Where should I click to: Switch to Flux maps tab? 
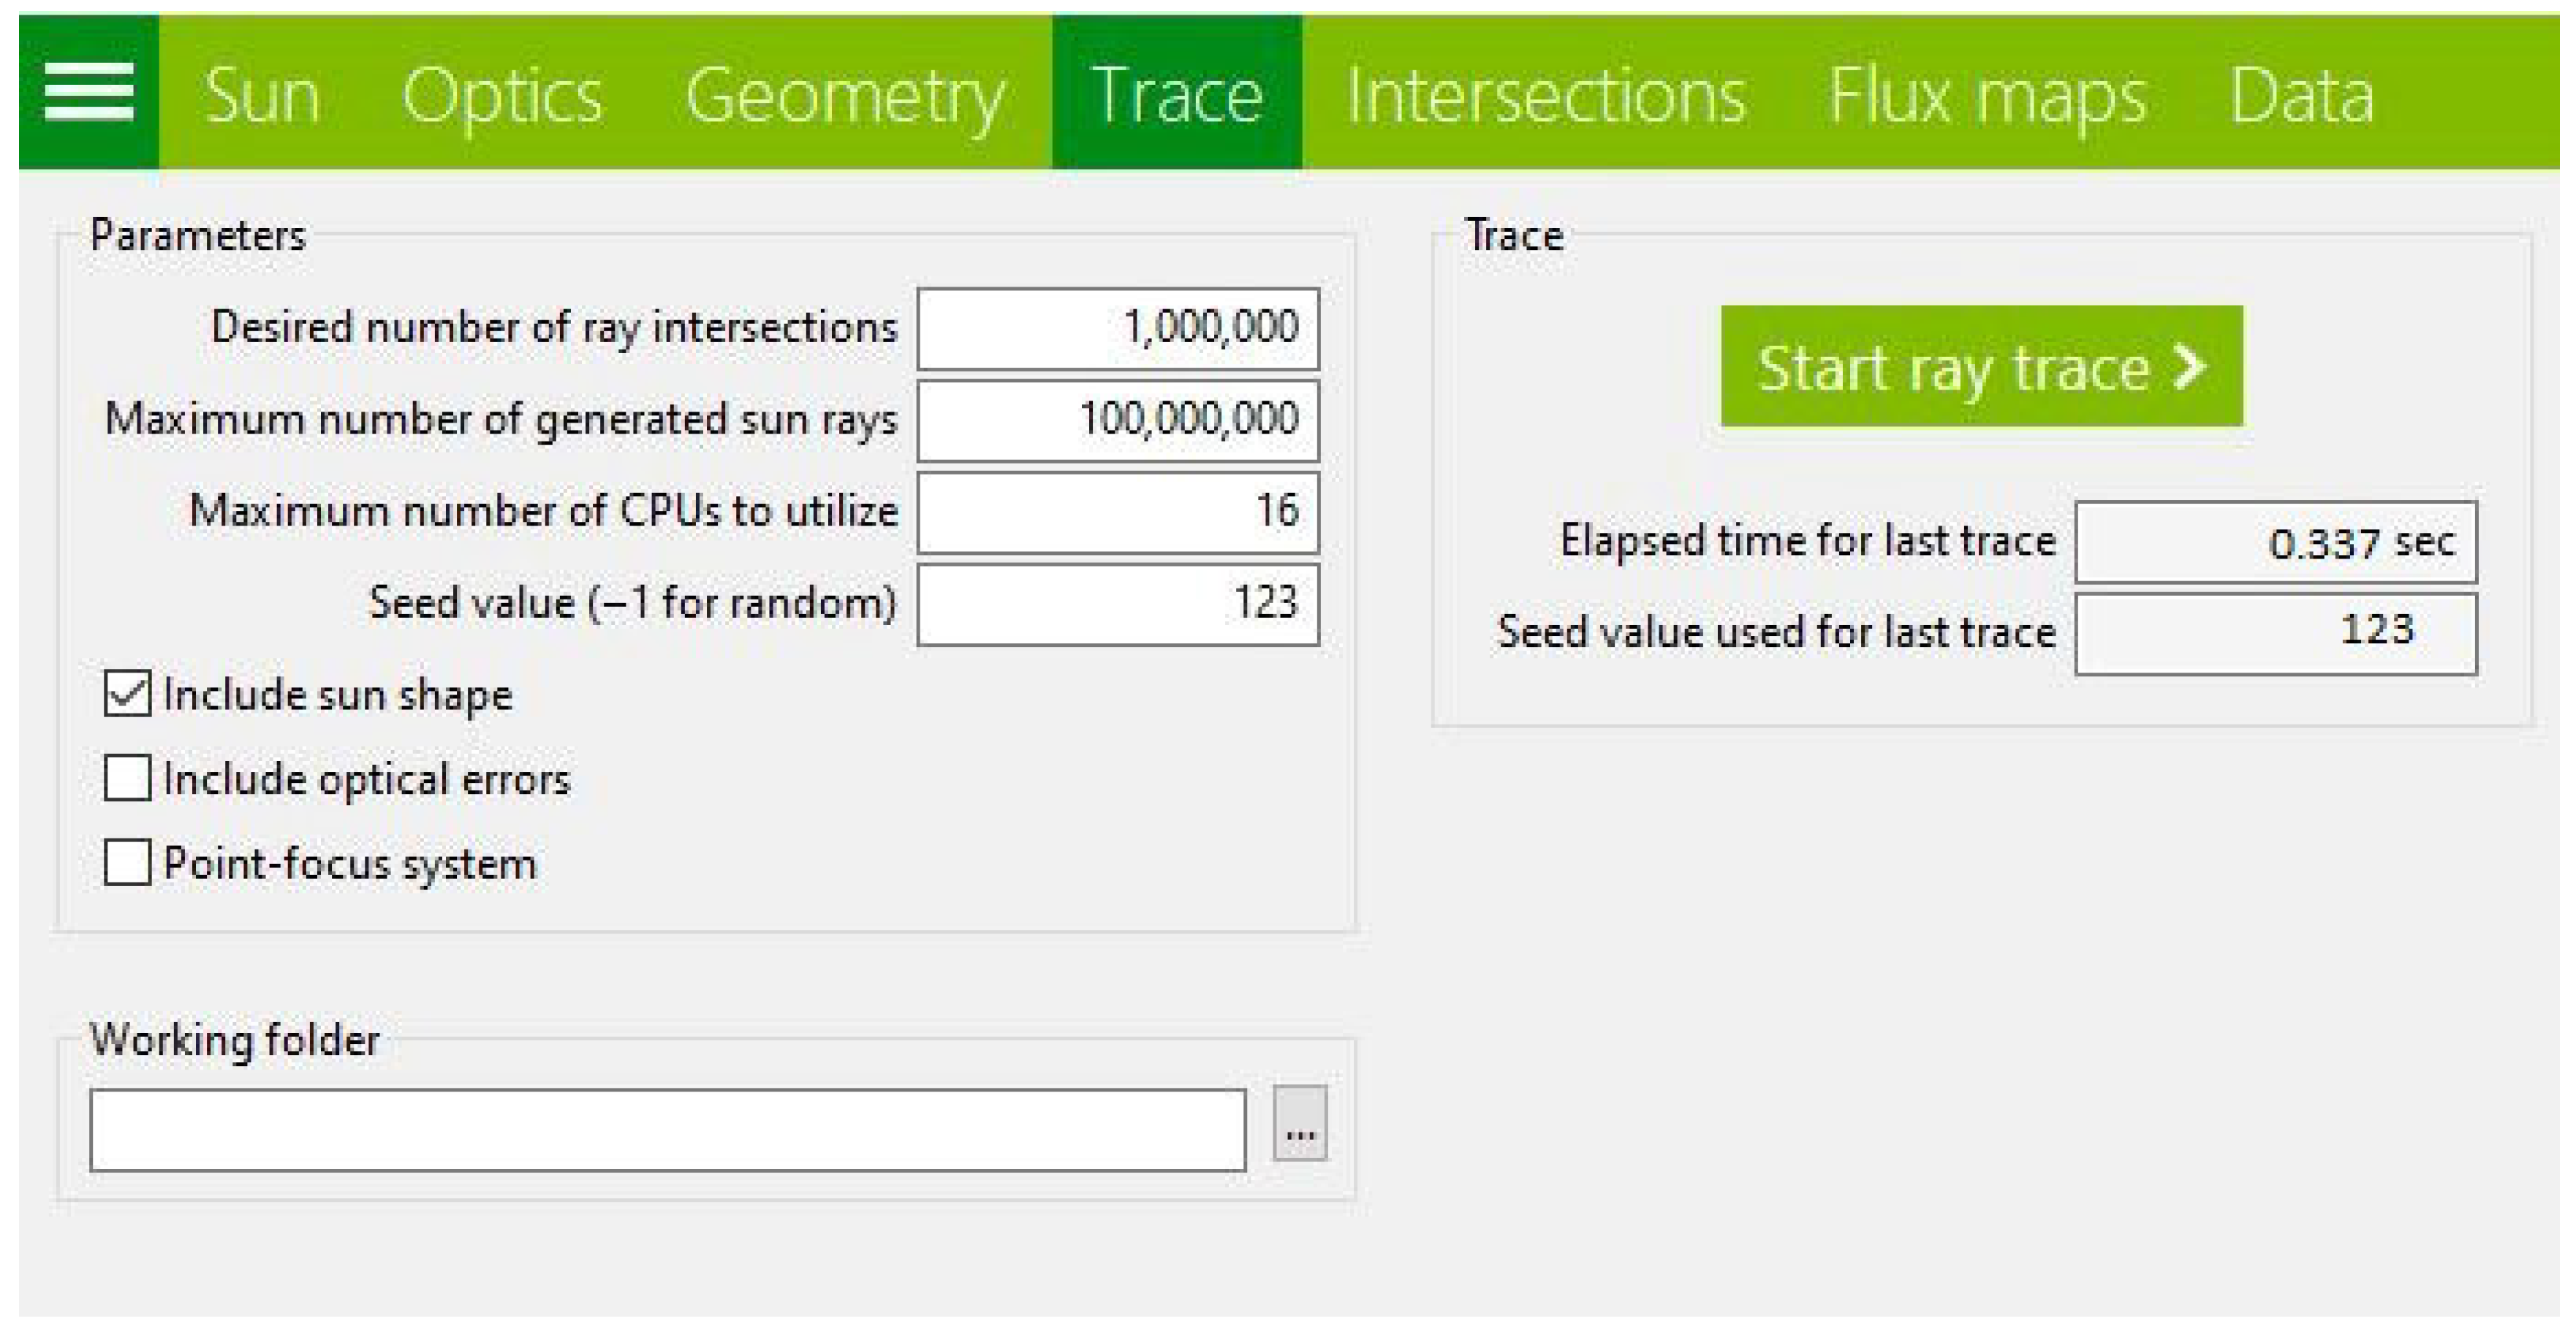[x=1987, y=95]
